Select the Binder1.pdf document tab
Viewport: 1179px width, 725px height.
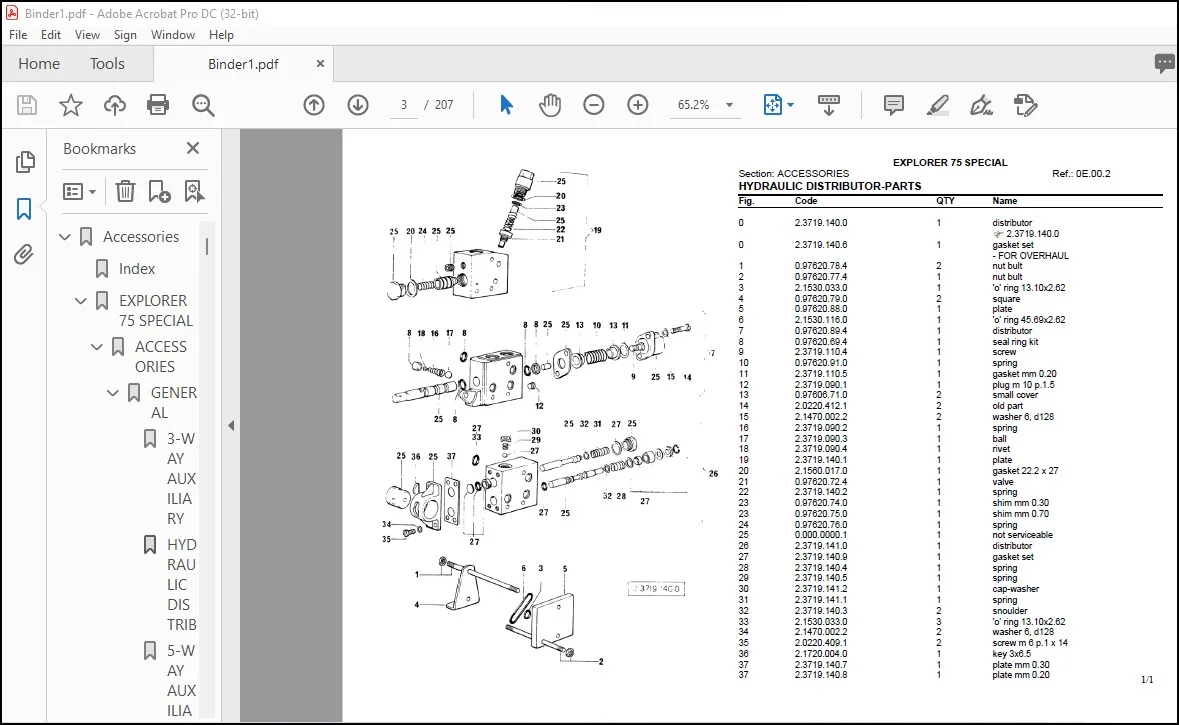(243, 65)
